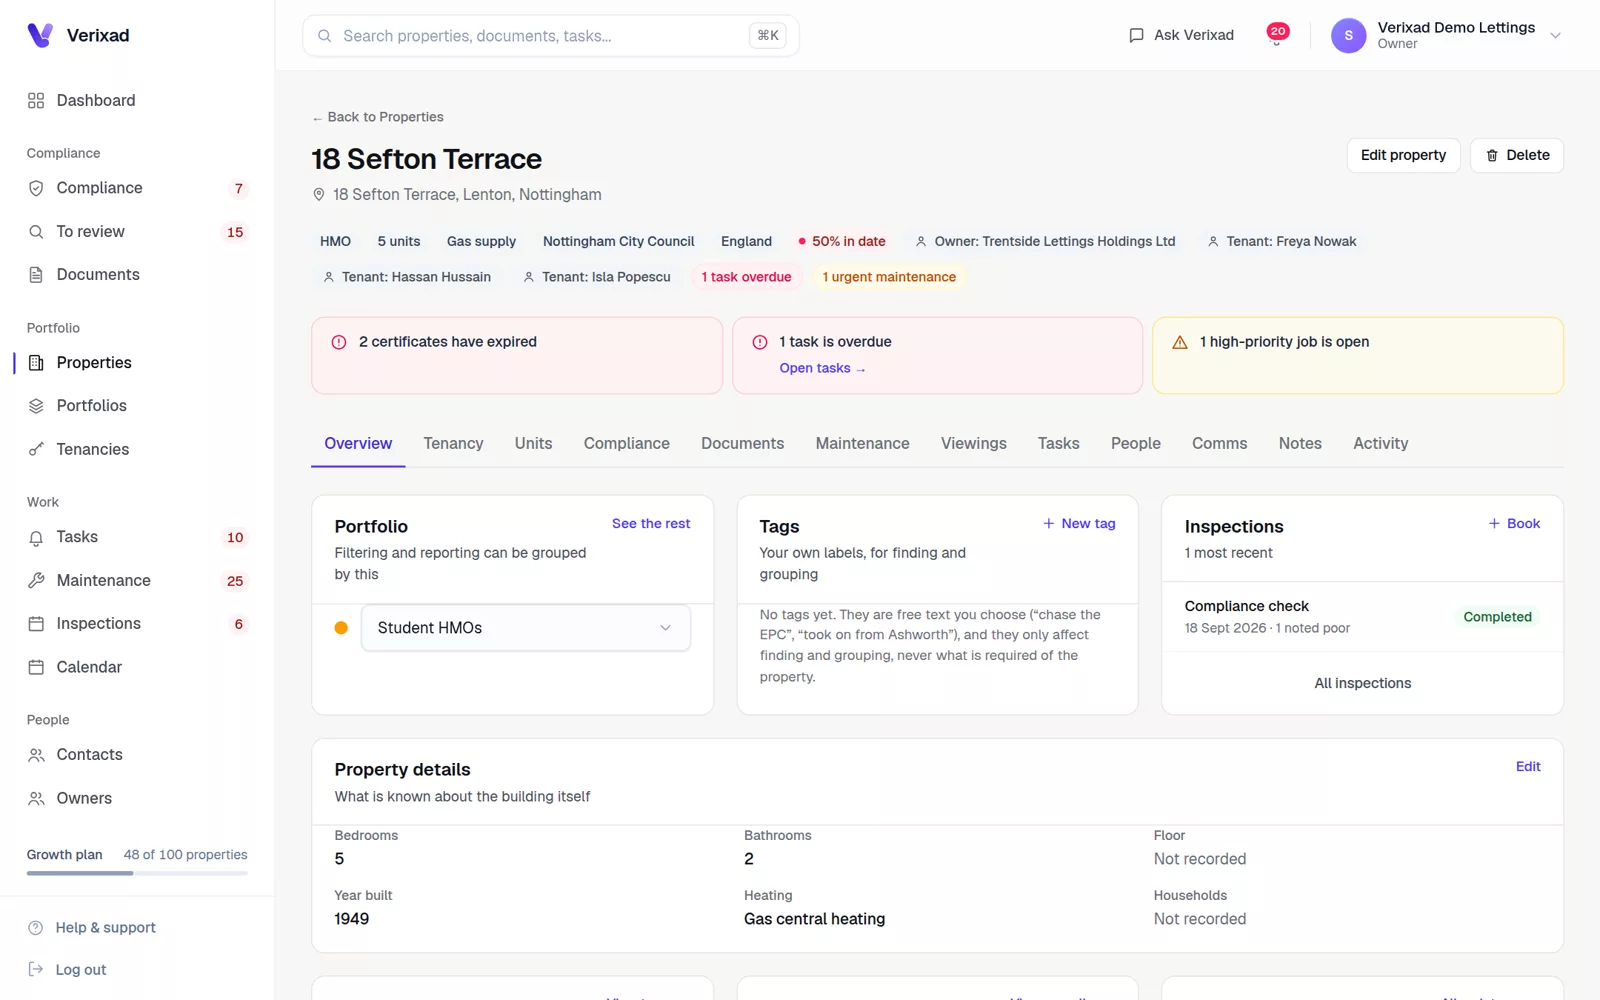The image size is (1600, 1000).
Task: Click the Tenant: Freya Nowak chip
Action: point(1281,242)
